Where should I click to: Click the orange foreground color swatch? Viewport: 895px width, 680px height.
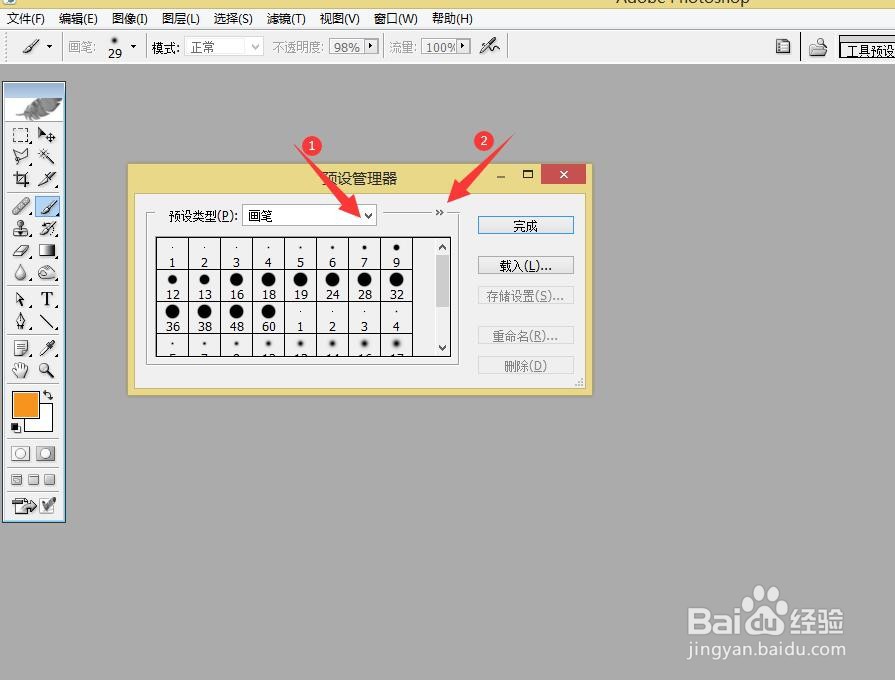point(26,405)
